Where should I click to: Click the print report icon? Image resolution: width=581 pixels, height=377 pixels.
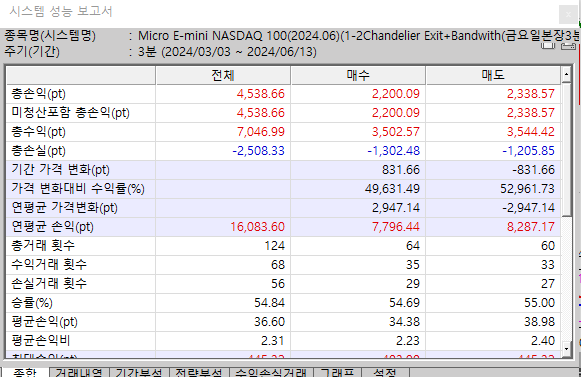click(x=568, y=46)
